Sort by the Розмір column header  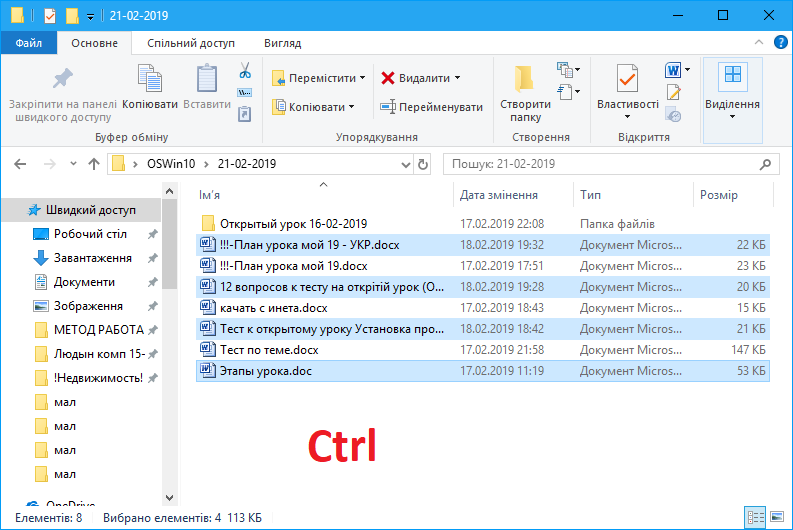pyautogui.click(x=733, y=195)
